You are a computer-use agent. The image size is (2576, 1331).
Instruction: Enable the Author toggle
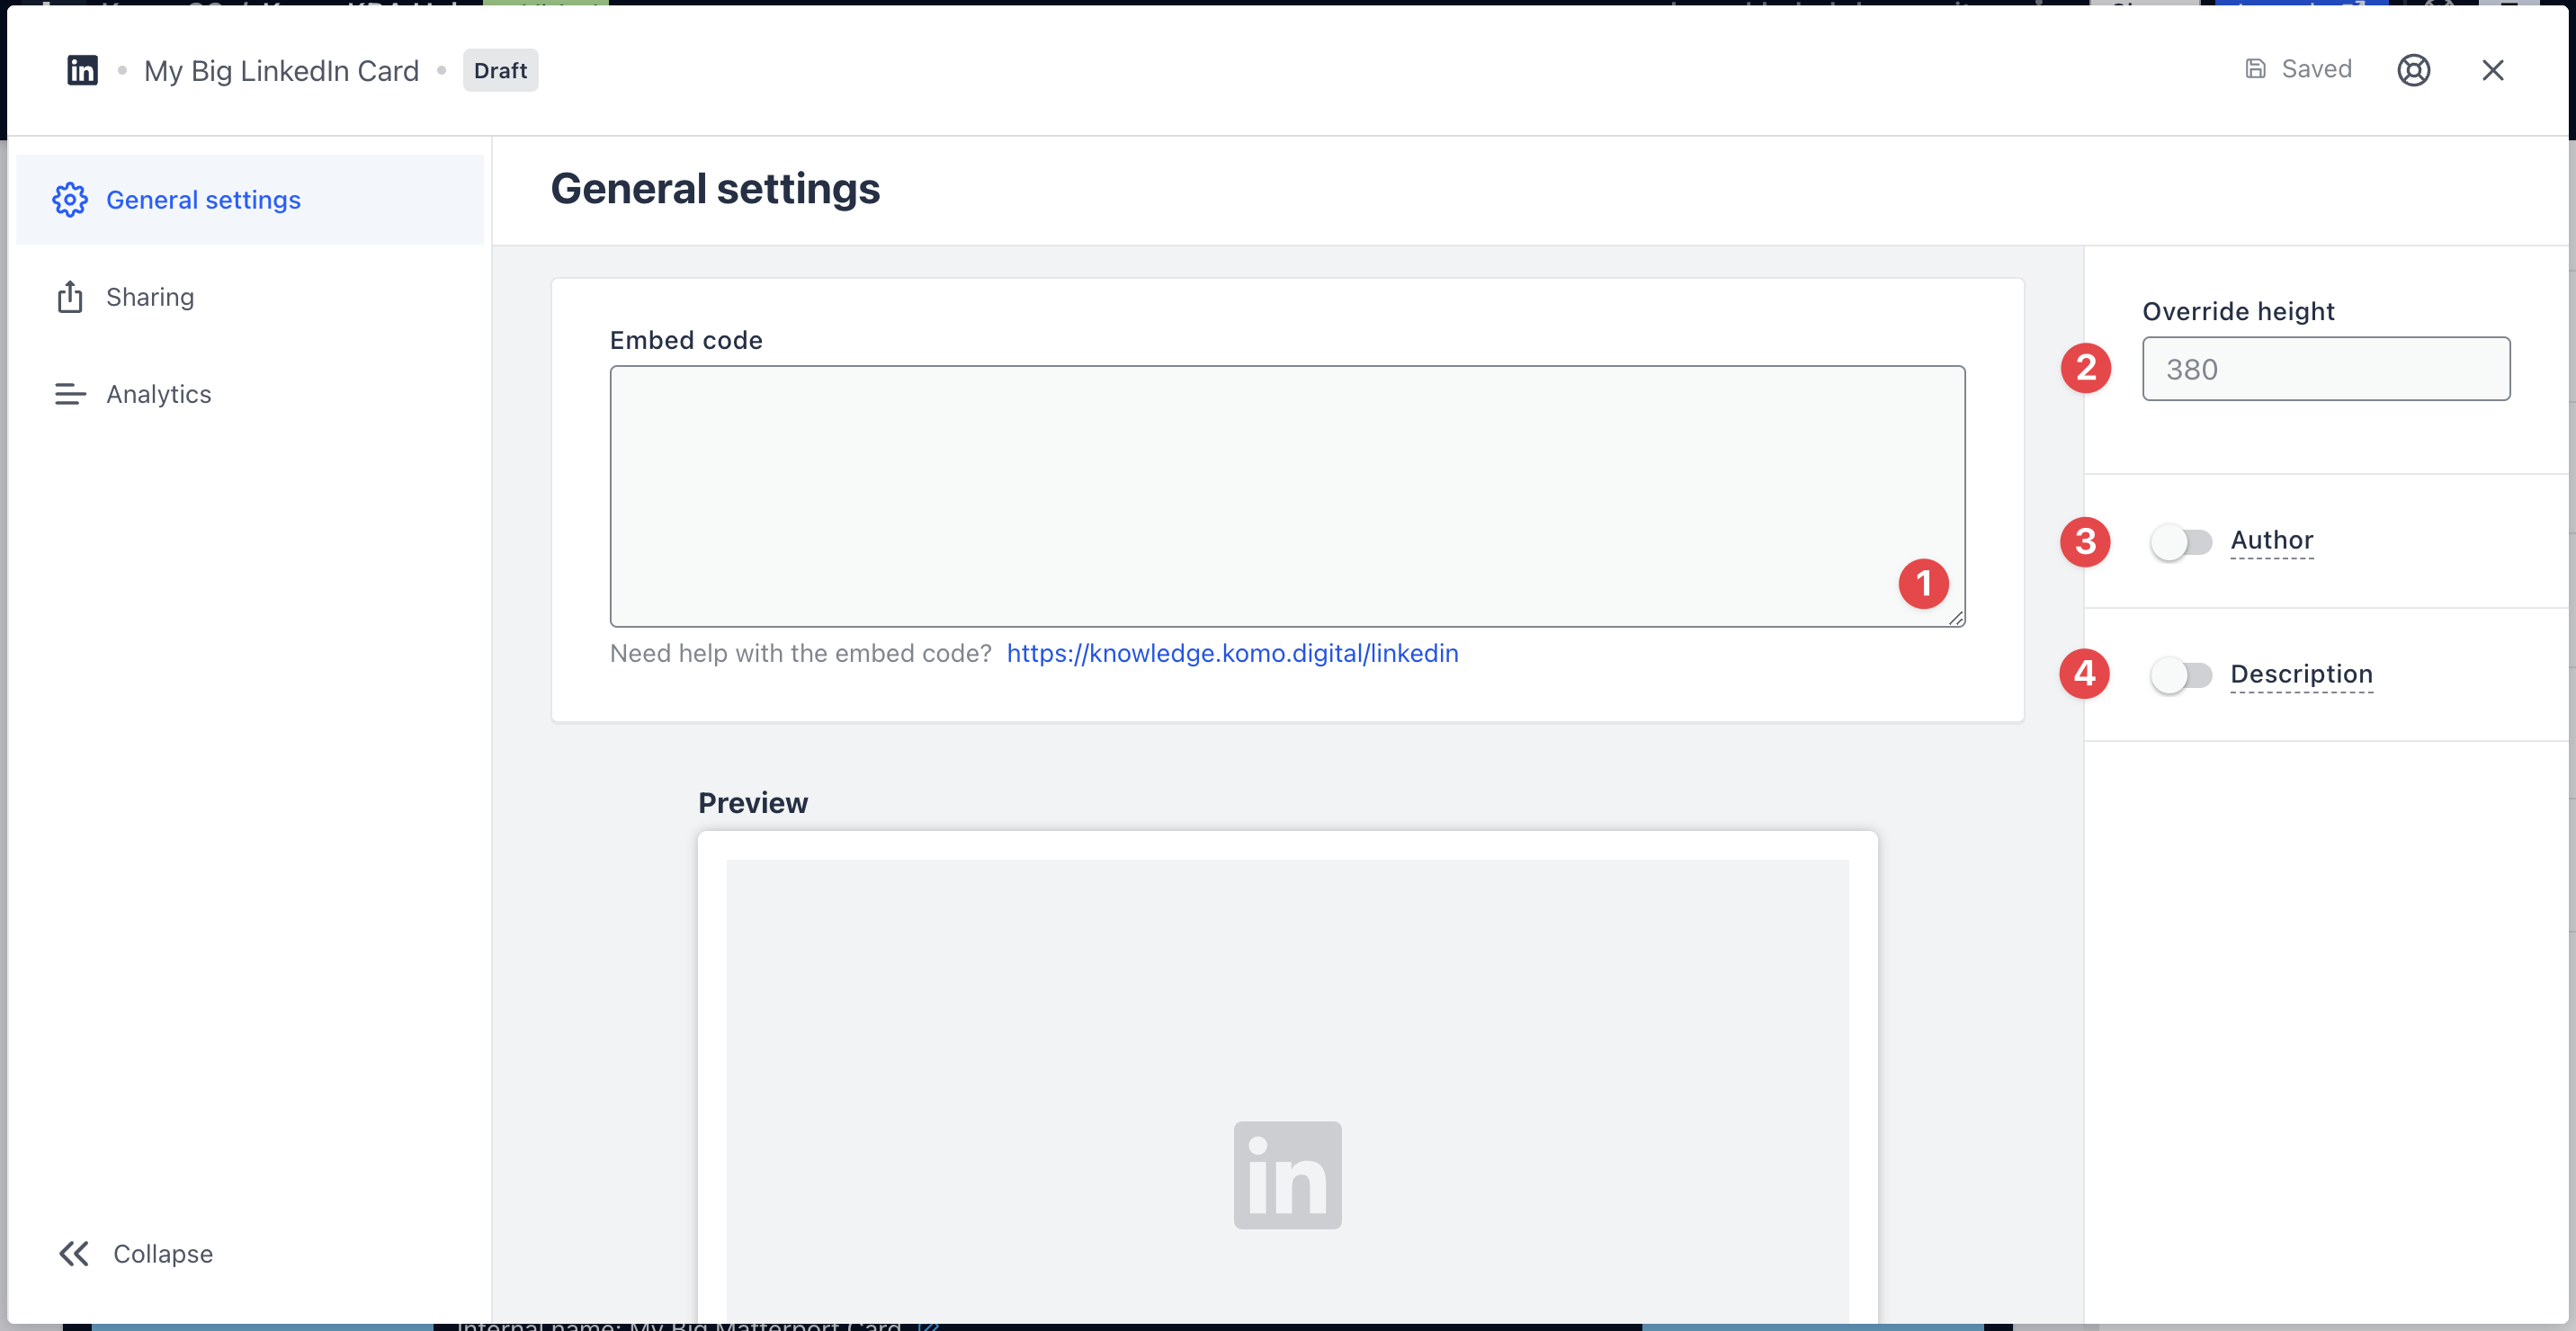[2181, 542]
